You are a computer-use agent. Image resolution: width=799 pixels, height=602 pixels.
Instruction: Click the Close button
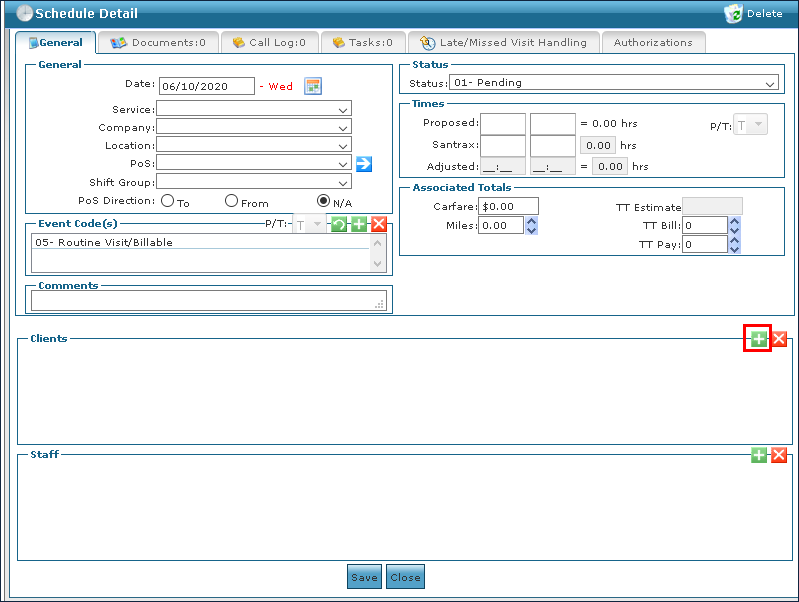[x=406, y=577]
